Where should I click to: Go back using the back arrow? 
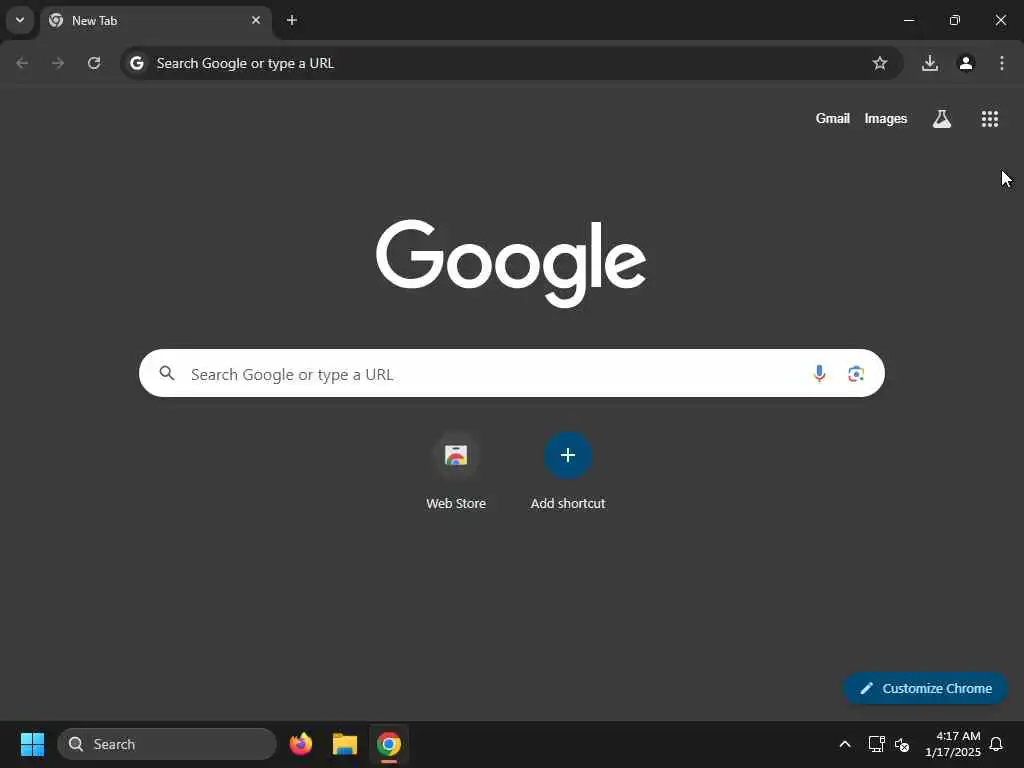pos(22,63)
